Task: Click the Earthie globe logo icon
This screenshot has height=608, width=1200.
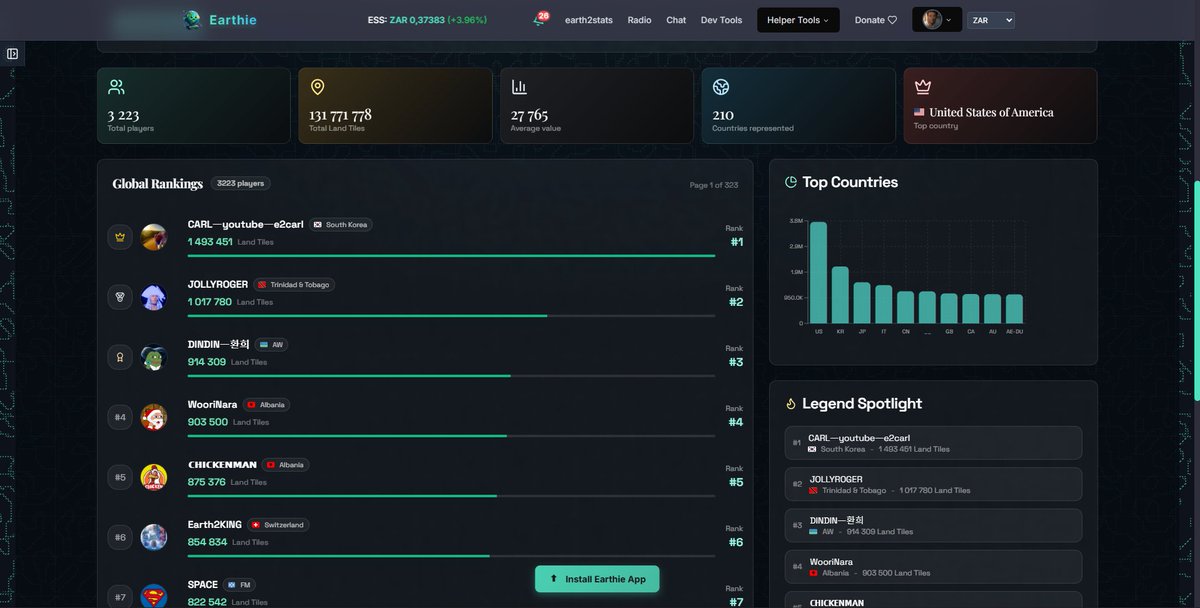Action: tap(192, 20)
